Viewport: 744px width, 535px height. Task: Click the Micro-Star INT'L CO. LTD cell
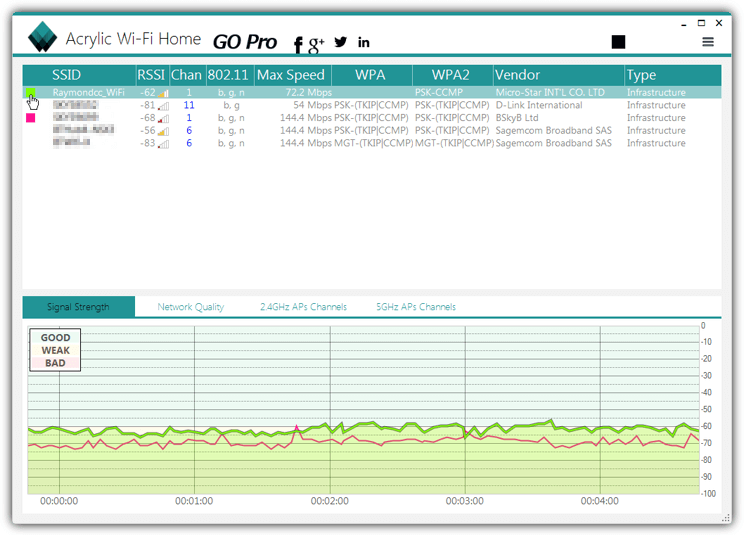tap(550, 92)
